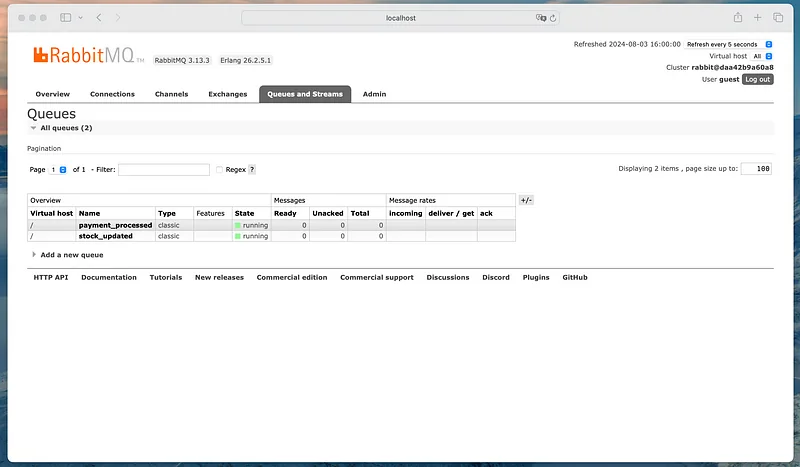
Task: Click classic type in stock_updated row
Action: (168, 236)
